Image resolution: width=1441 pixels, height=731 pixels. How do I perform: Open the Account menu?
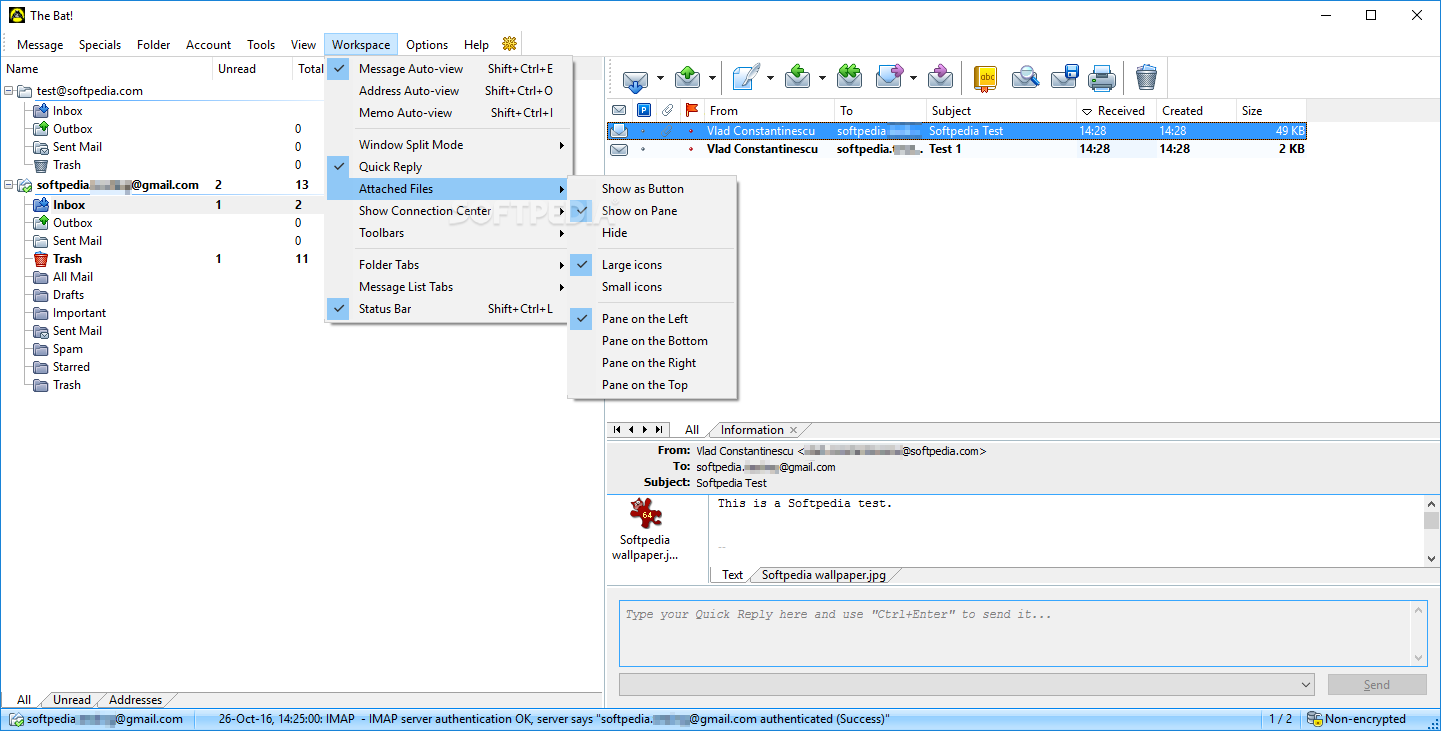coord(208,45)
